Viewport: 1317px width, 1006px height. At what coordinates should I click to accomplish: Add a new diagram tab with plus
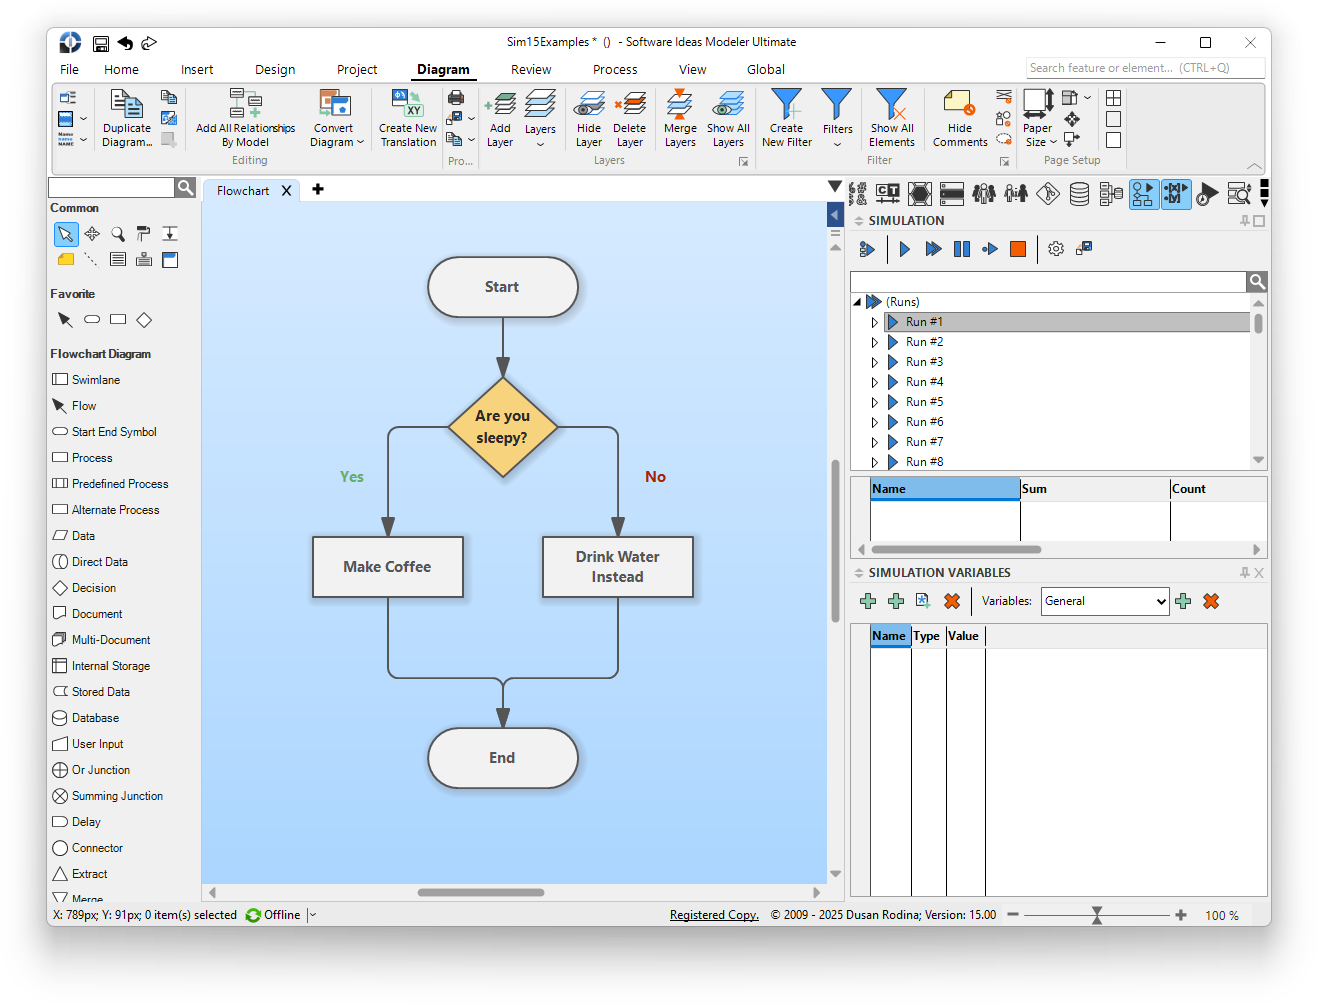point(318,189)
